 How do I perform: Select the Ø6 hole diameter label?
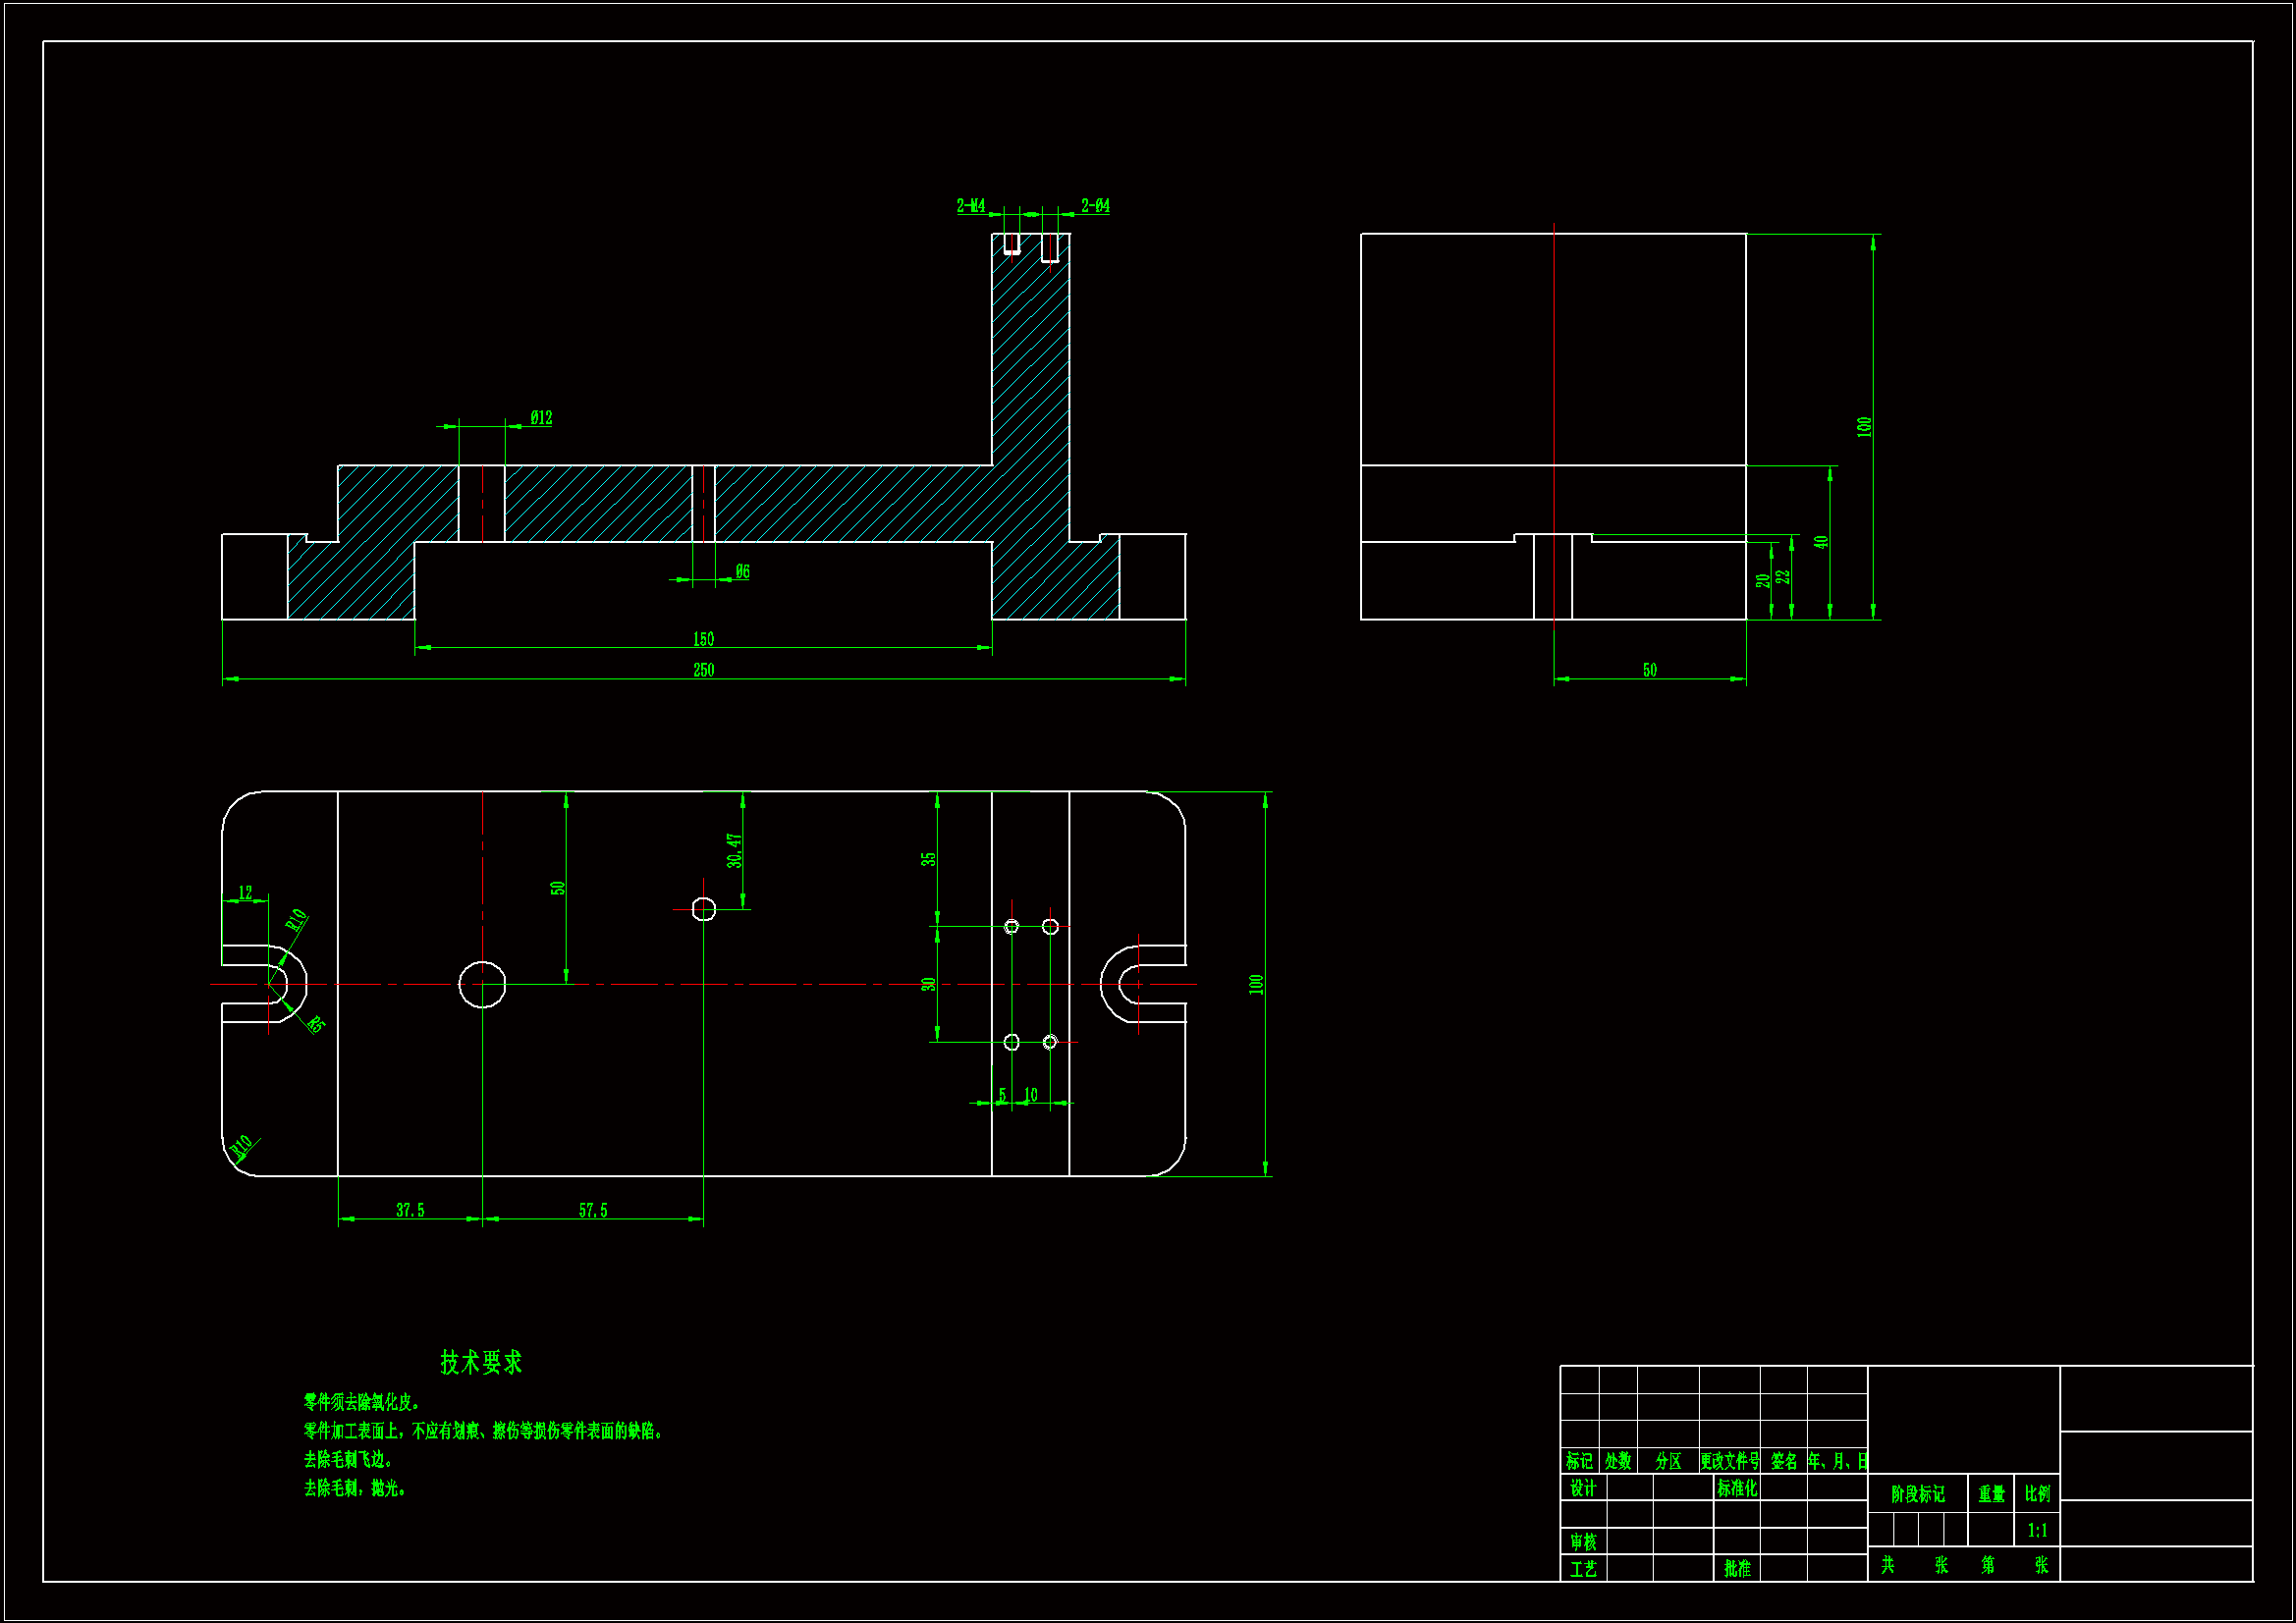click(742, 572)
